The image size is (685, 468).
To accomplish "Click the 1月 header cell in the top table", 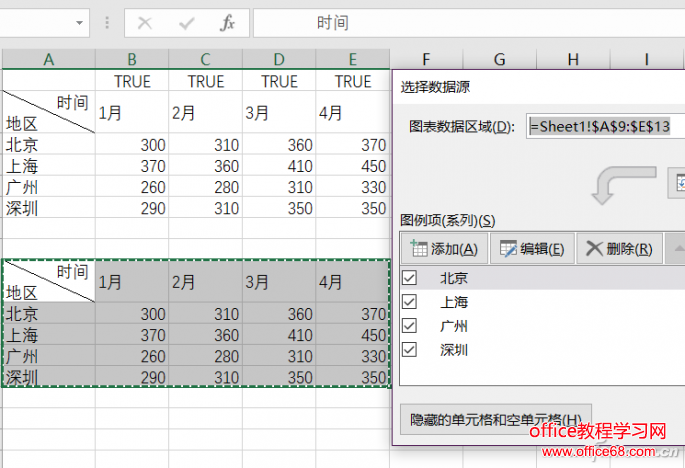I will 132,112.
